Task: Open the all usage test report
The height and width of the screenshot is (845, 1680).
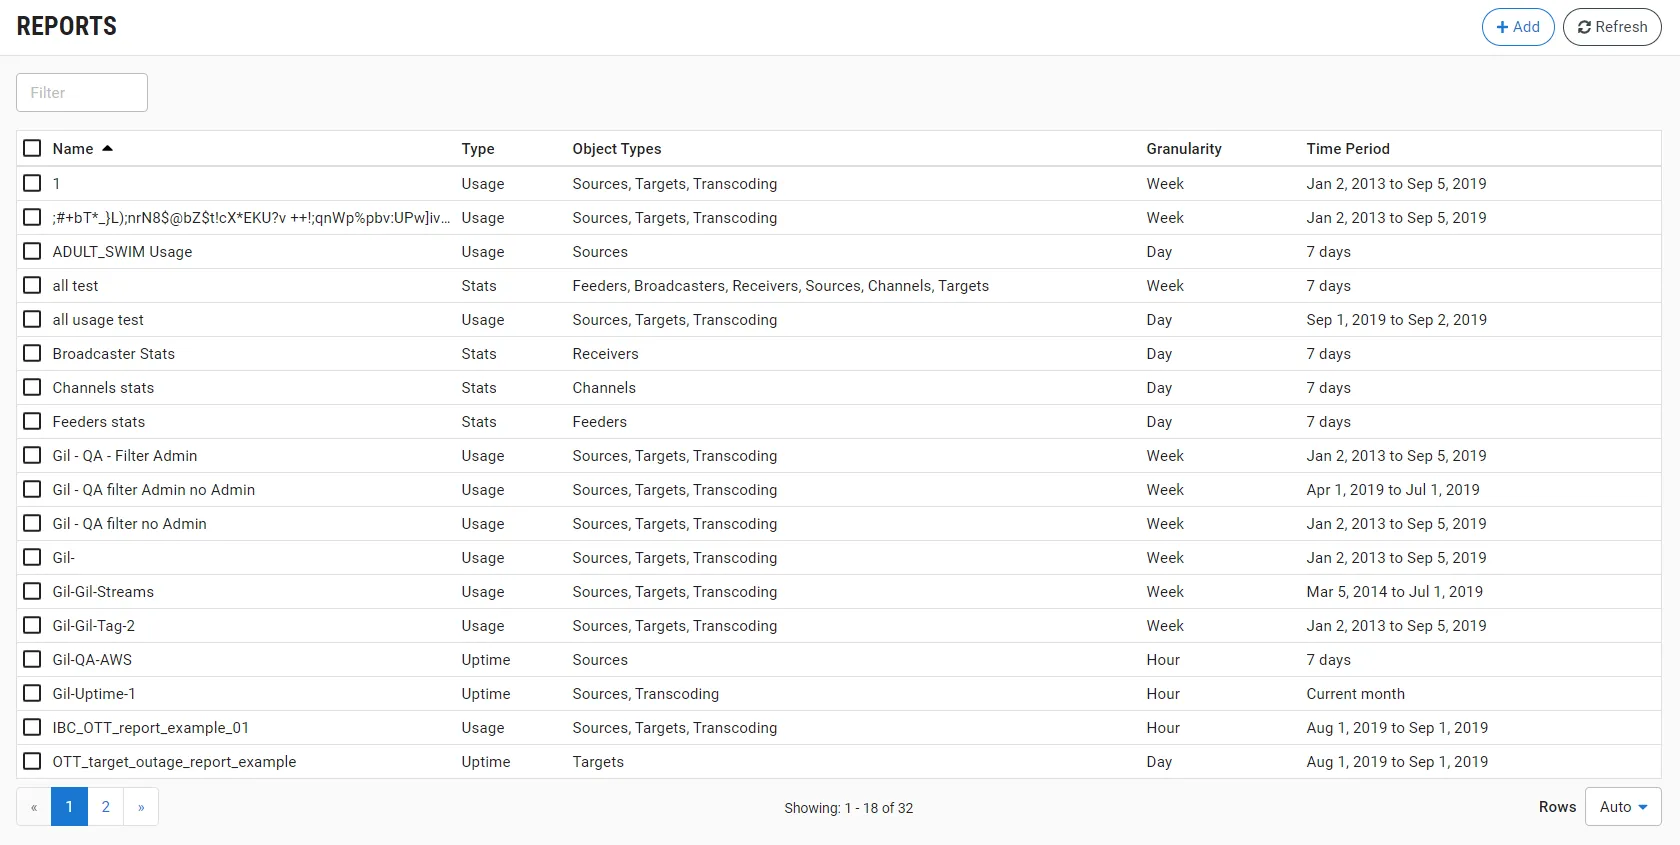Action: point(98,320)
